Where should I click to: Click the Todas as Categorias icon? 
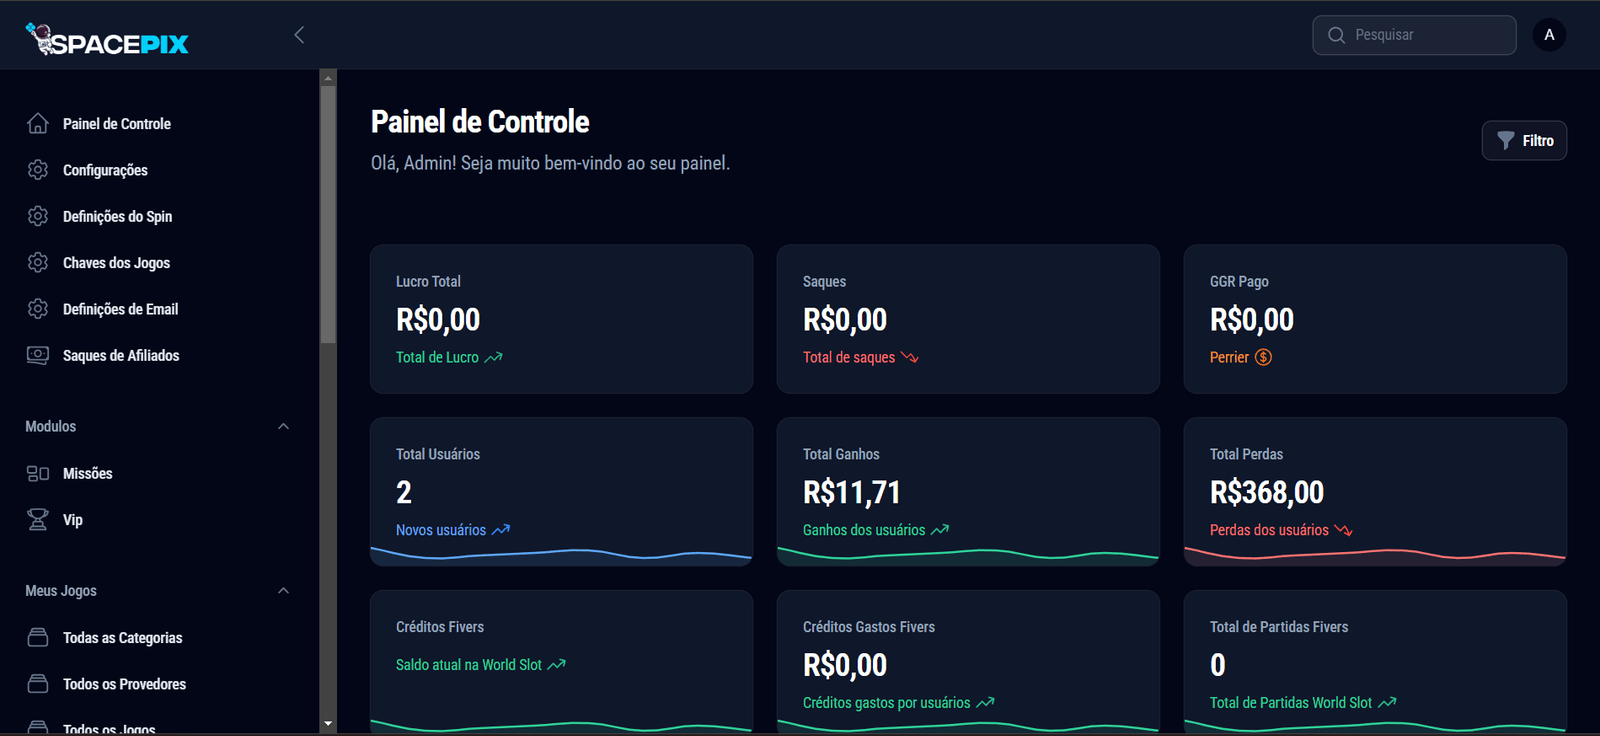click(38, 638)
